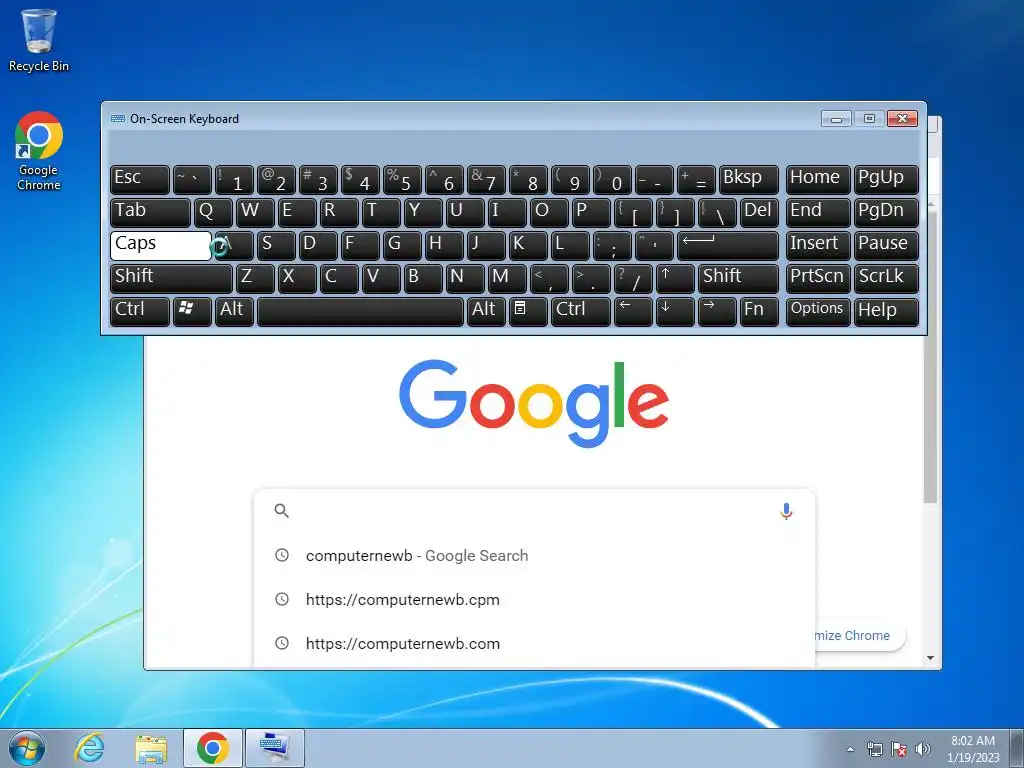1024x768 pixels.
Task: Toggle the Caps lock key
Action: point(161,246)
